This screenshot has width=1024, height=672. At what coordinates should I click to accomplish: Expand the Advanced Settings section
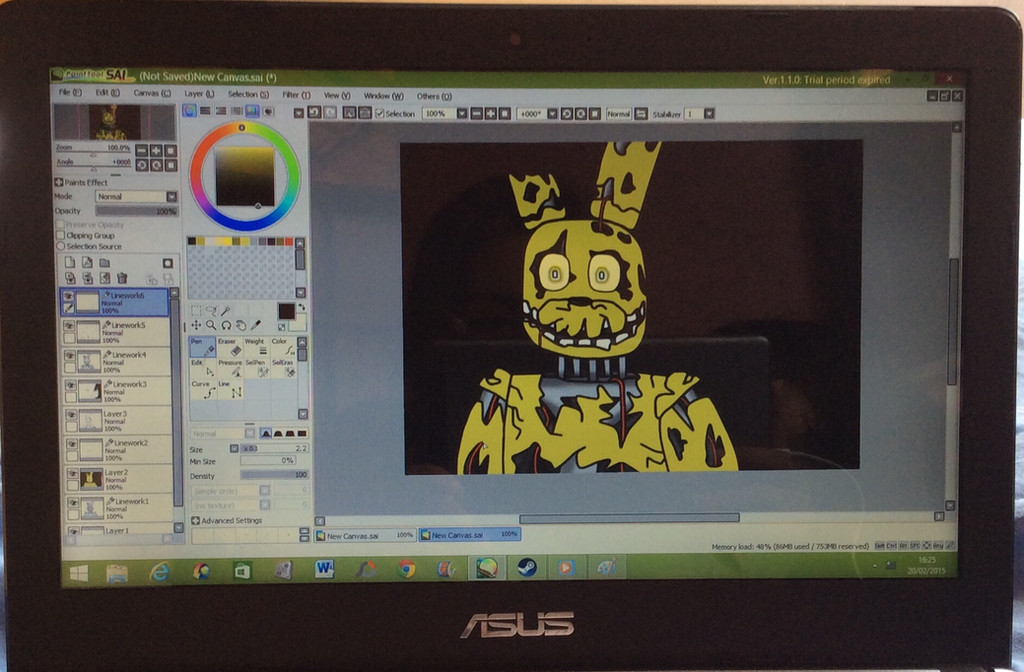195,520
